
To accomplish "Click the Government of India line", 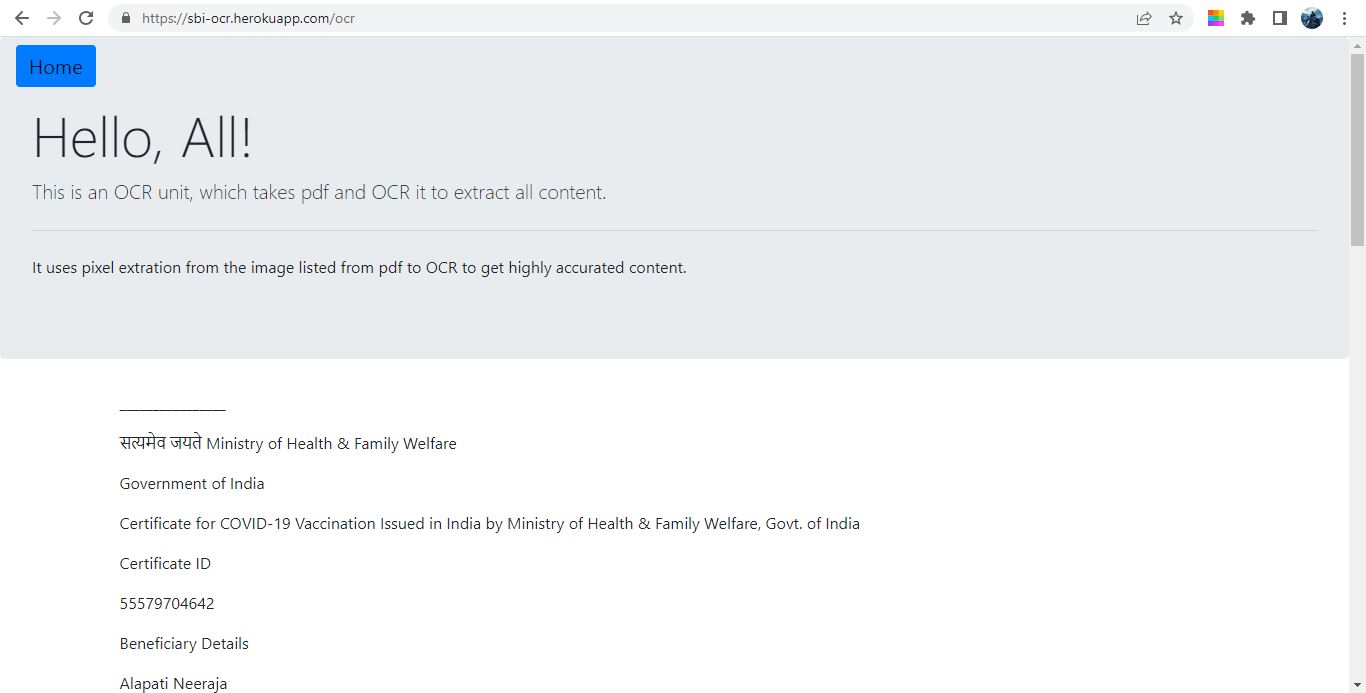I will [x=192, y=484].
